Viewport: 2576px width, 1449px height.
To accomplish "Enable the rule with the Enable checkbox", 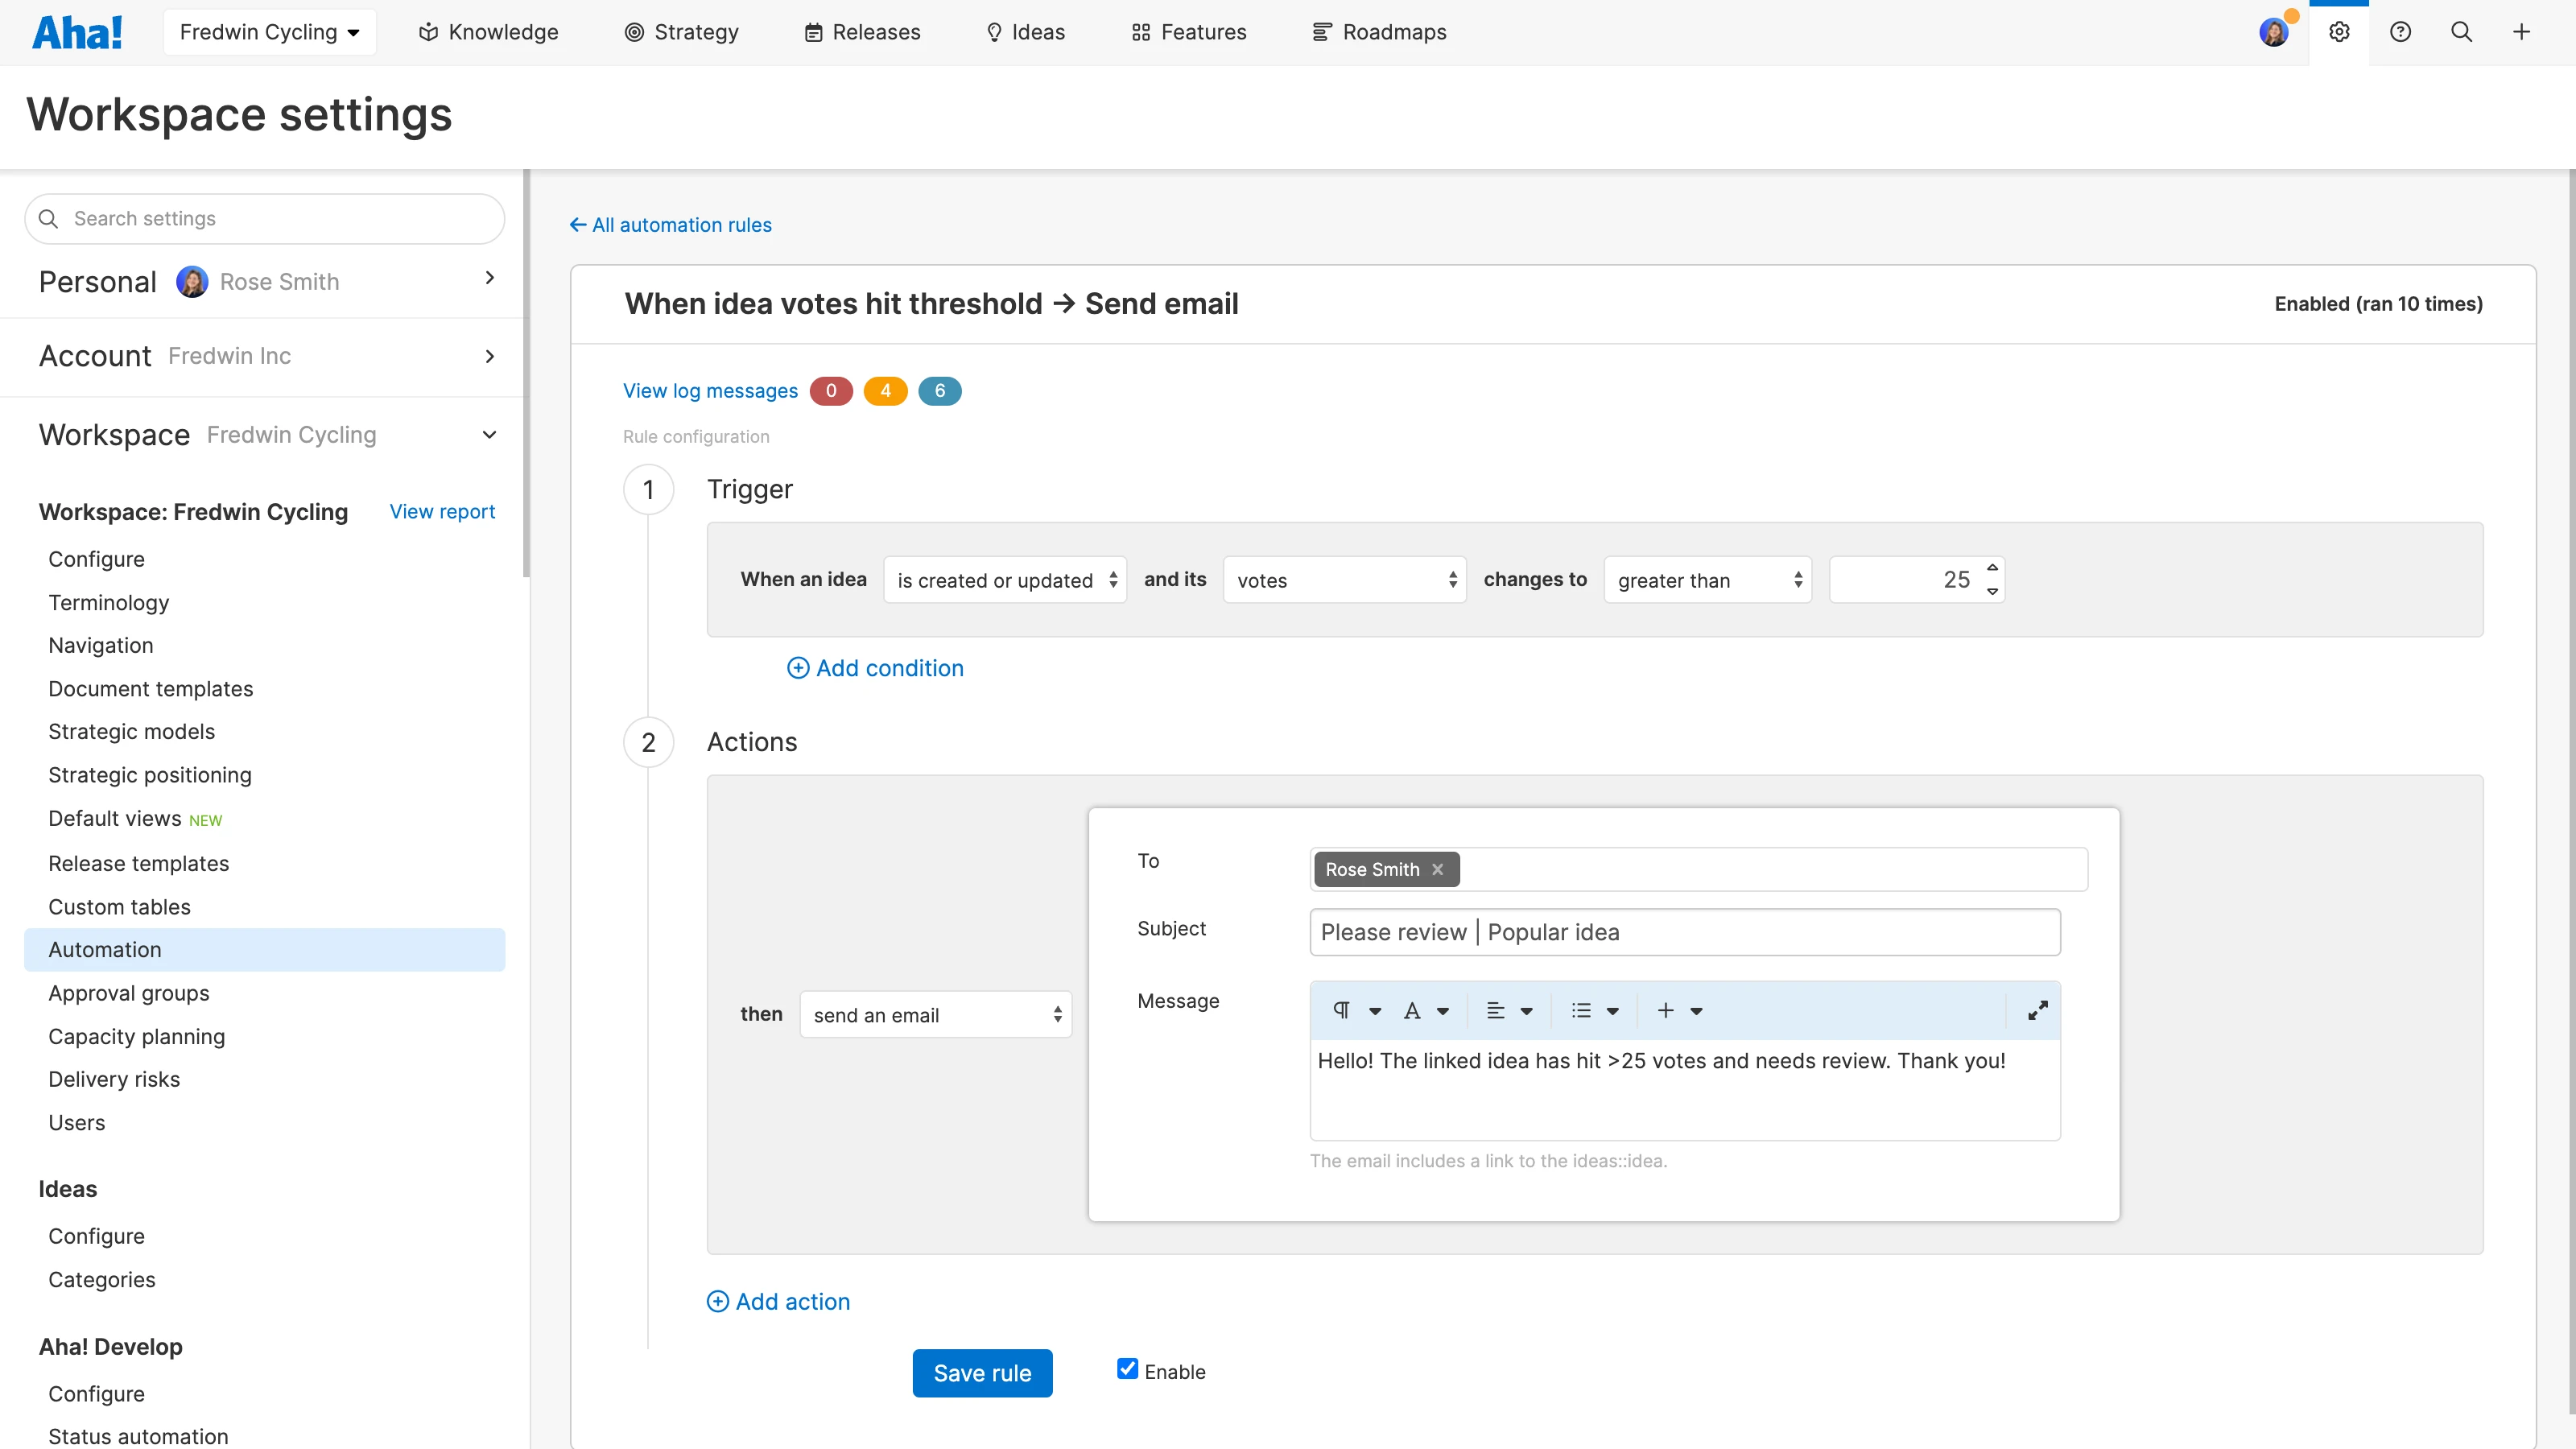I will click(1128, 1368).
